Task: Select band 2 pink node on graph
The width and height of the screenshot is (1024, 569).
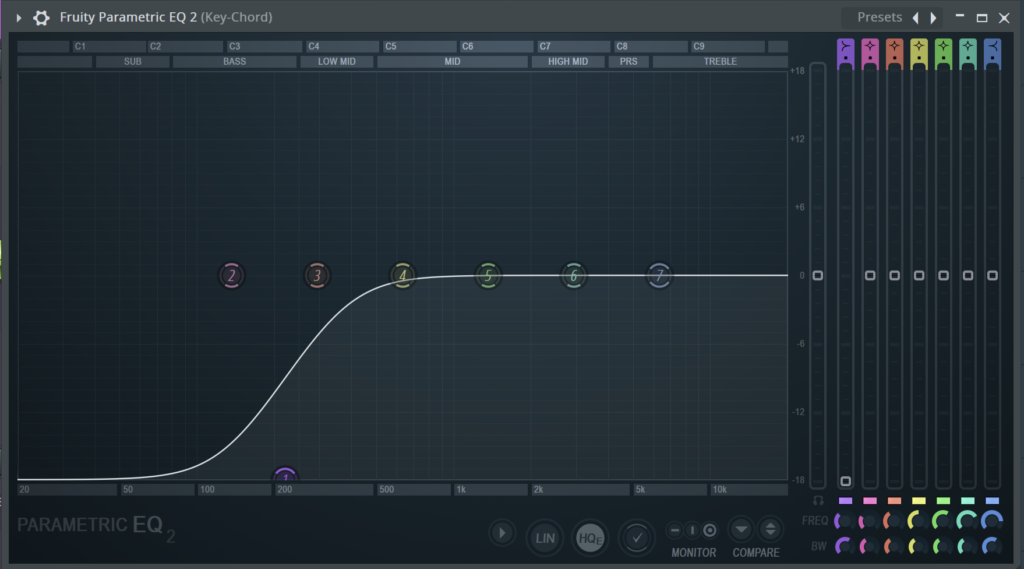Action: [231, 276]
